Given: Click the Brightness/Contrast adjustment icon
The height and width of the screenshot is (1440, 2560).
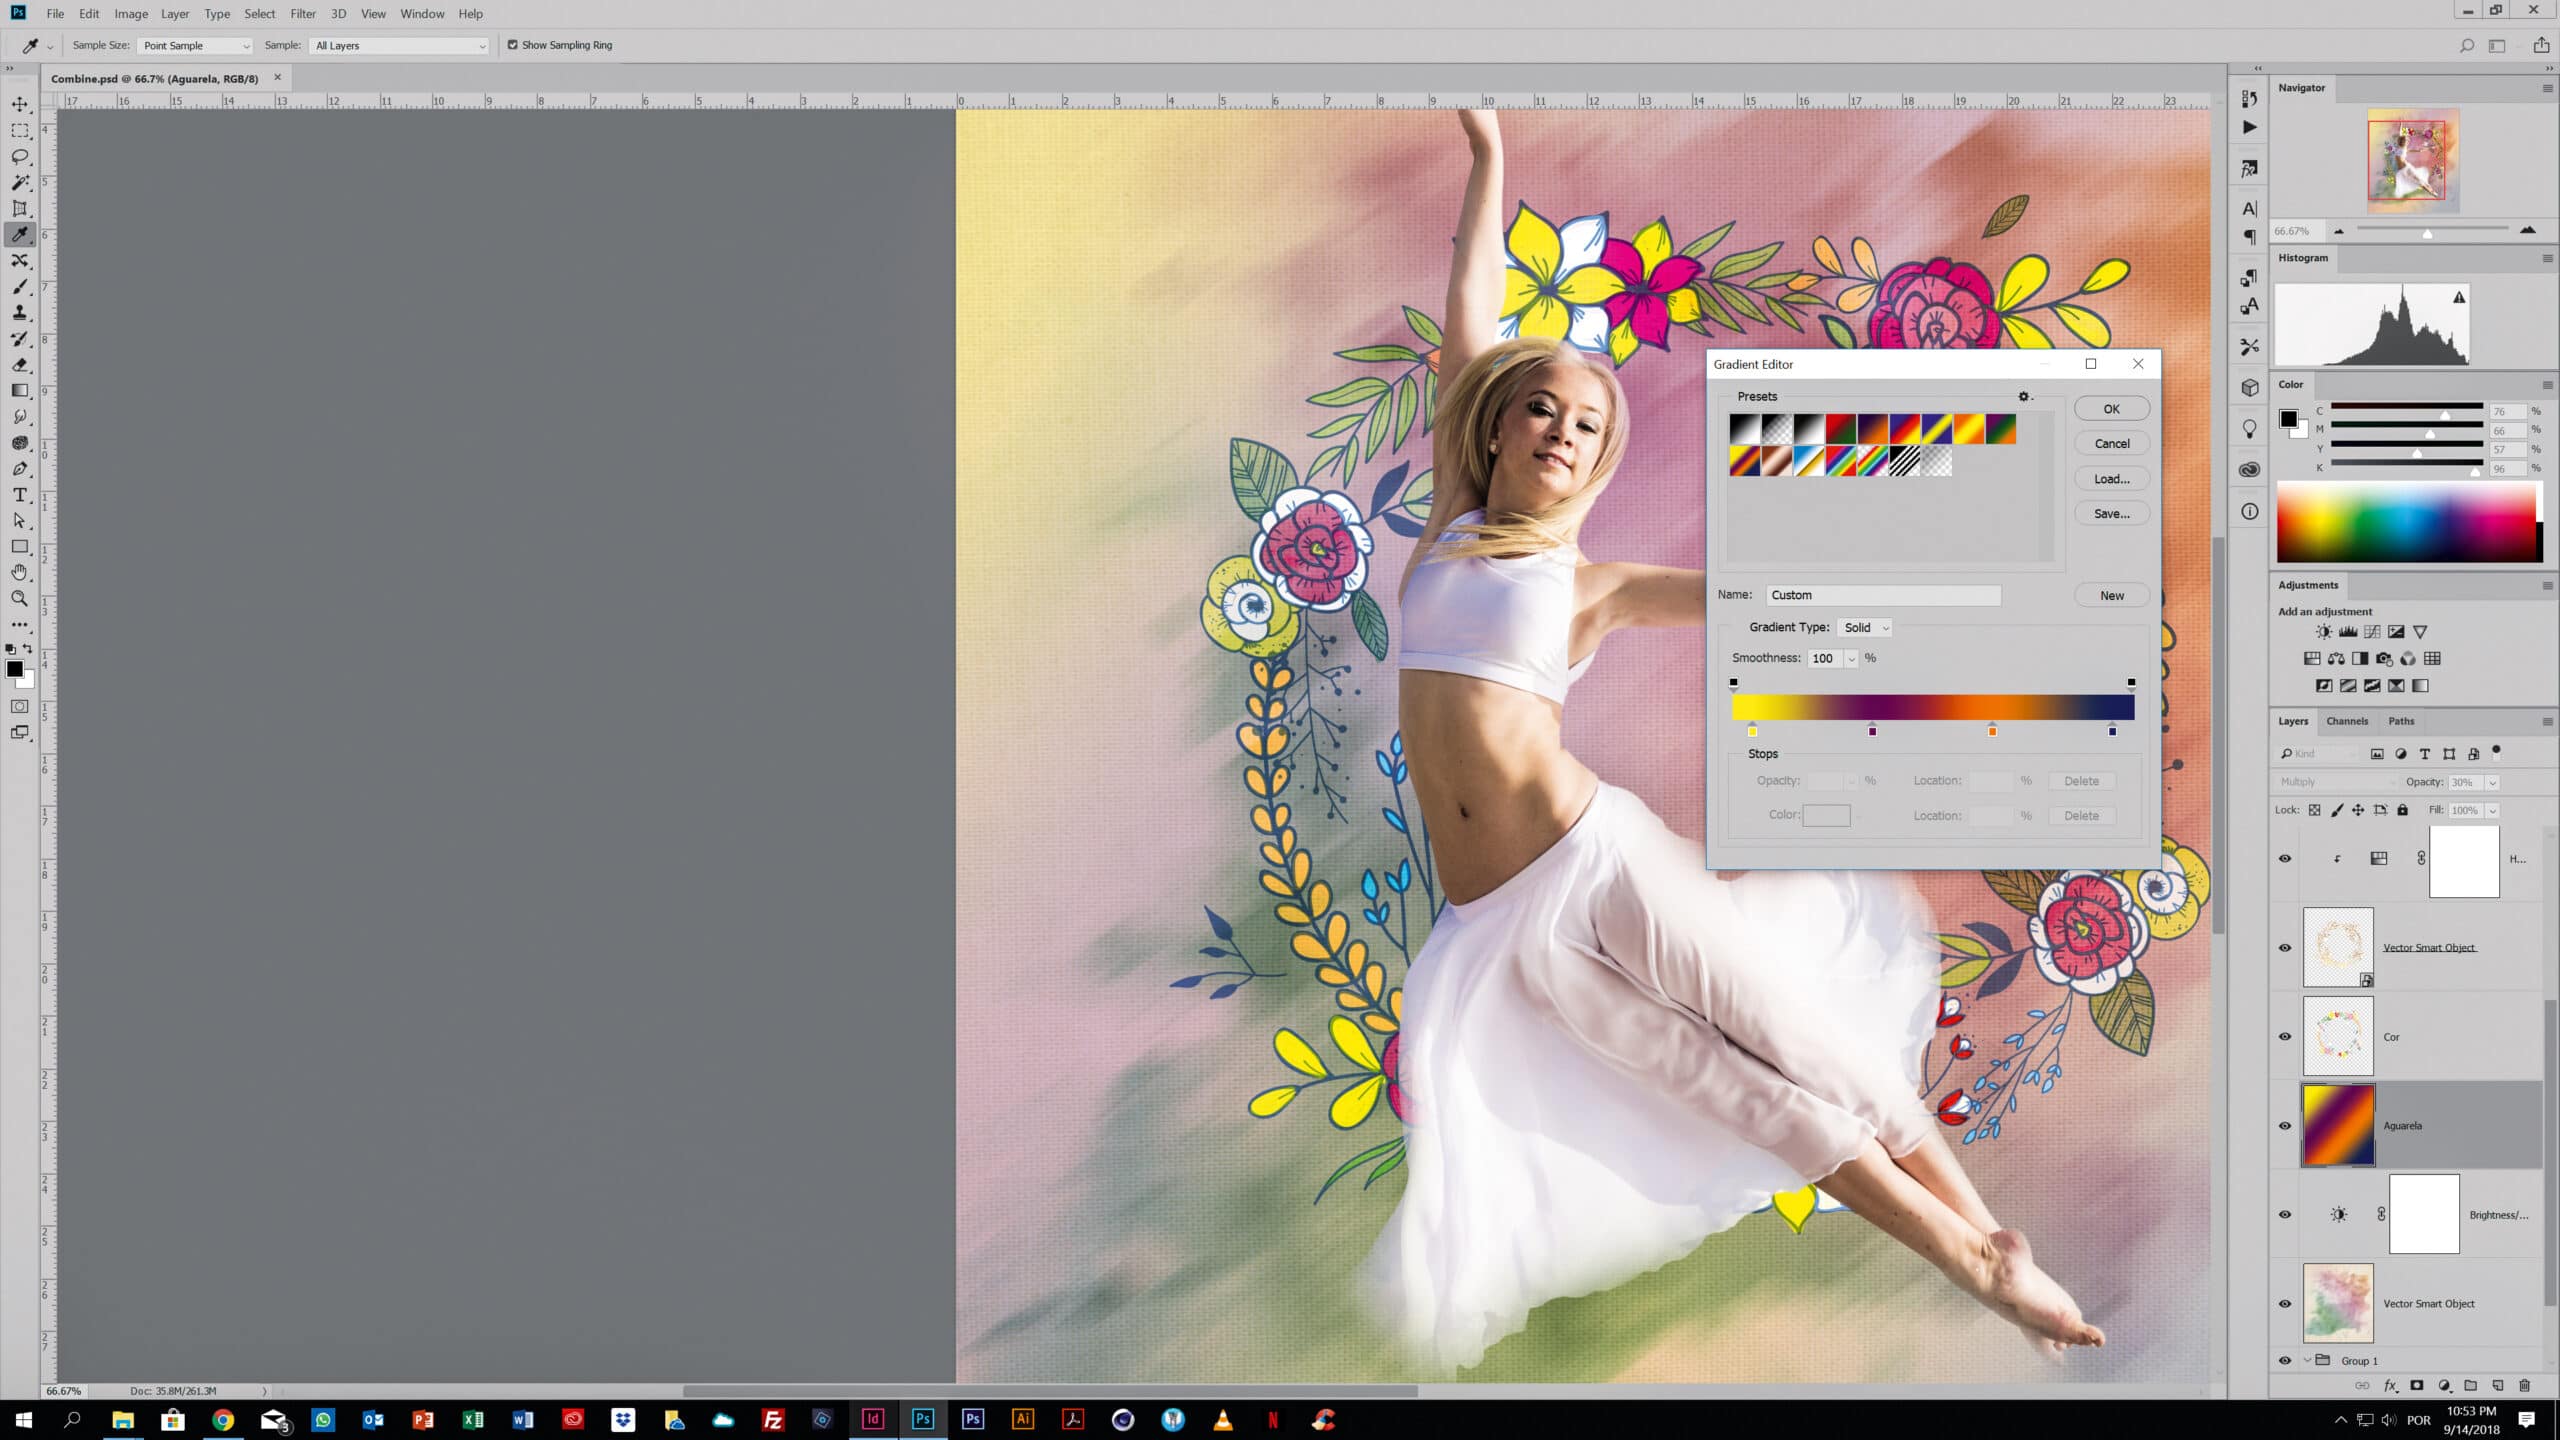Looking at the screenshot, I should pos(2324,632).
